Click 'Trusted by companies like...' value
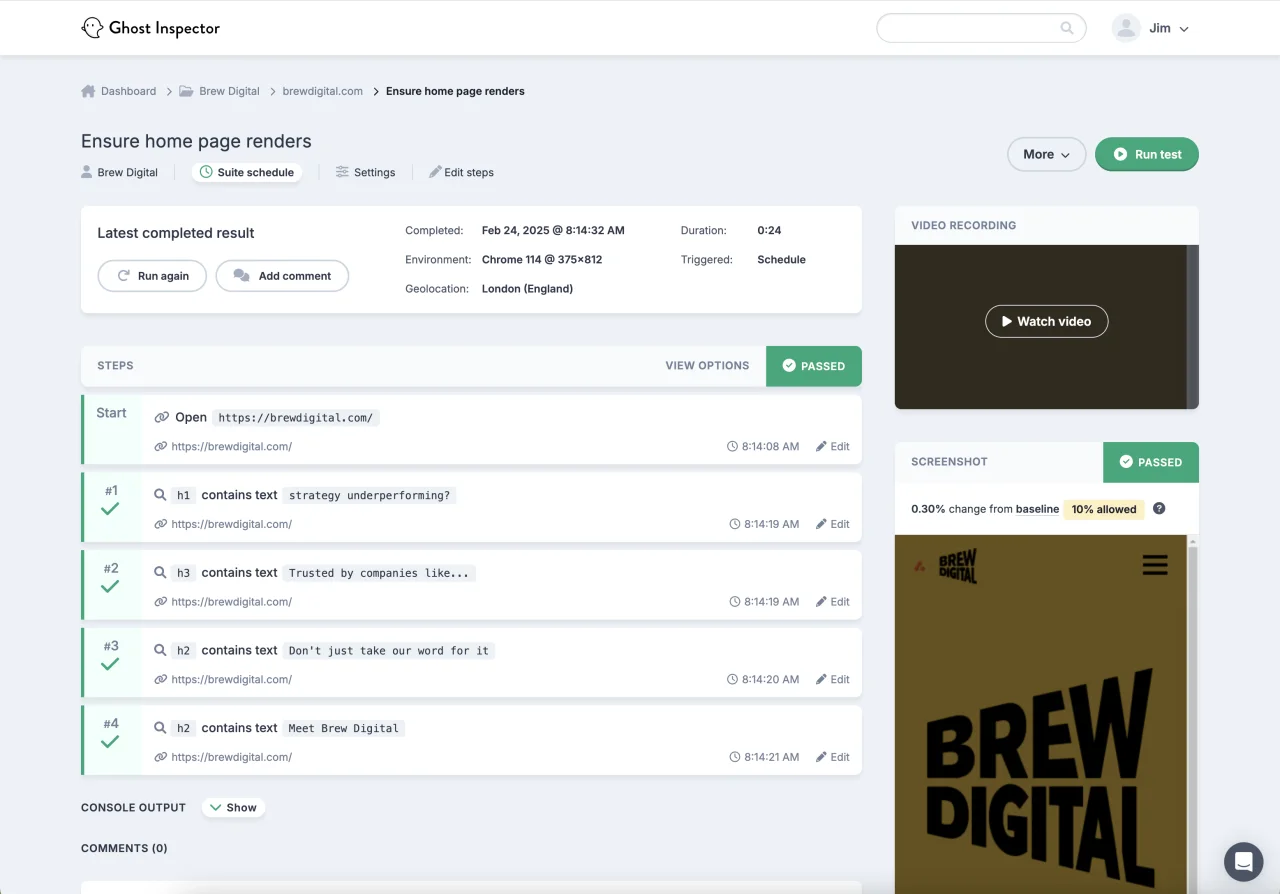1280x894 pixels. click(379, 573)
